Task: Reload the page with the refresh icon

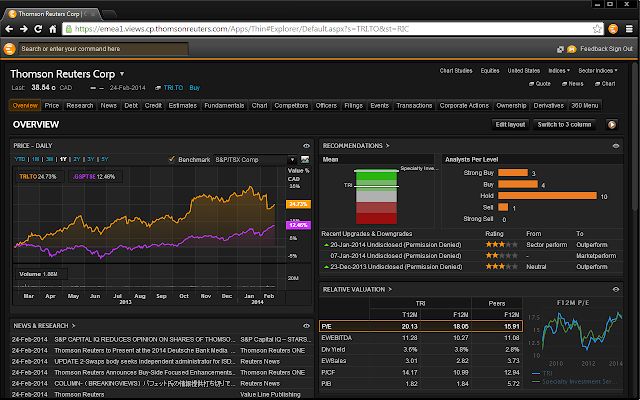Action: (38, 29)
